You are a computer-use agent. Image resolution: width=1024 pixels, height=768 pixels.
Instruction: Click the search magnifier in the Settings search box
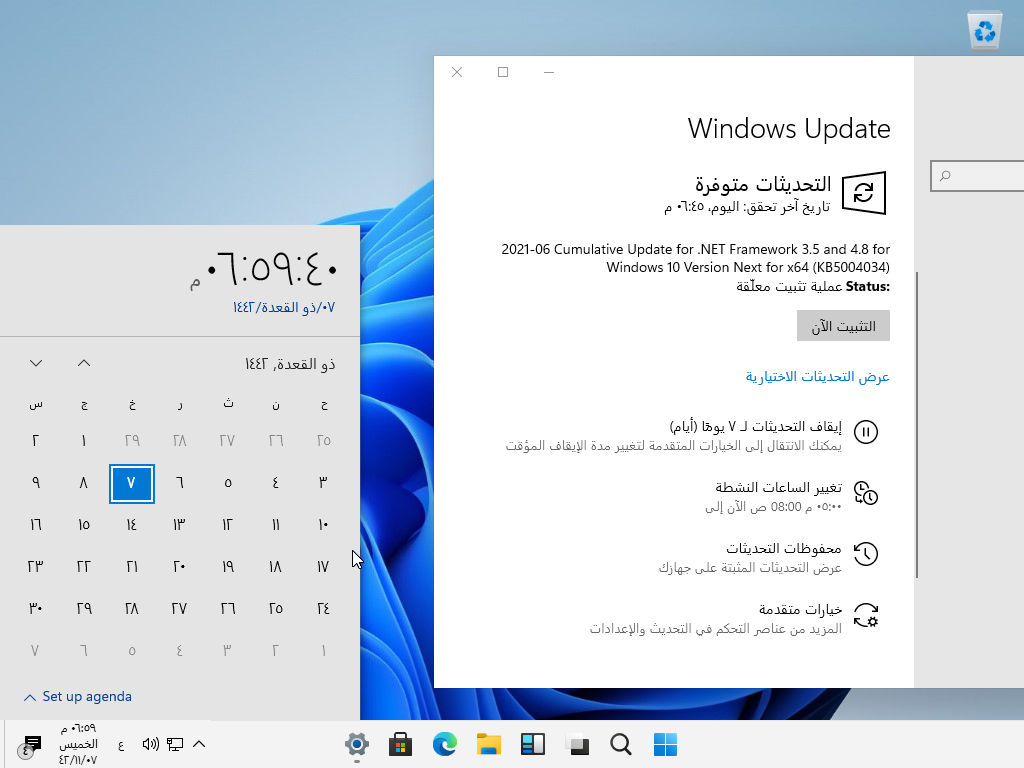pos(945,176)
